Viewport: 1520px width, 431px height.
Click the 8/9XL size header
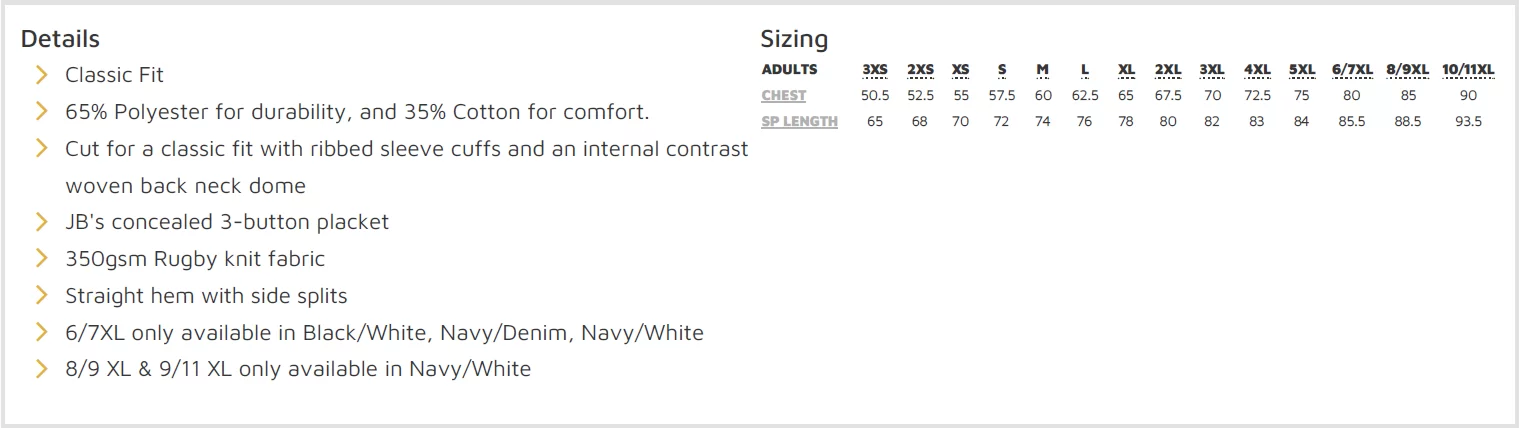click(1408, 70)
